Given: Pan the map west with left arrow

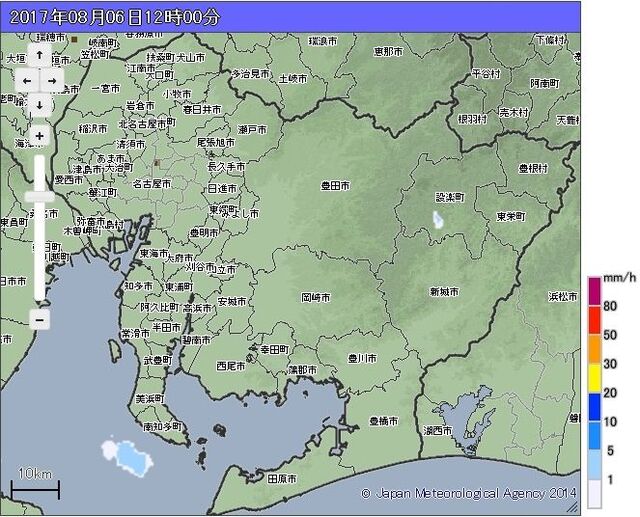Looking at the screenshot, I should tap(27, 81).
